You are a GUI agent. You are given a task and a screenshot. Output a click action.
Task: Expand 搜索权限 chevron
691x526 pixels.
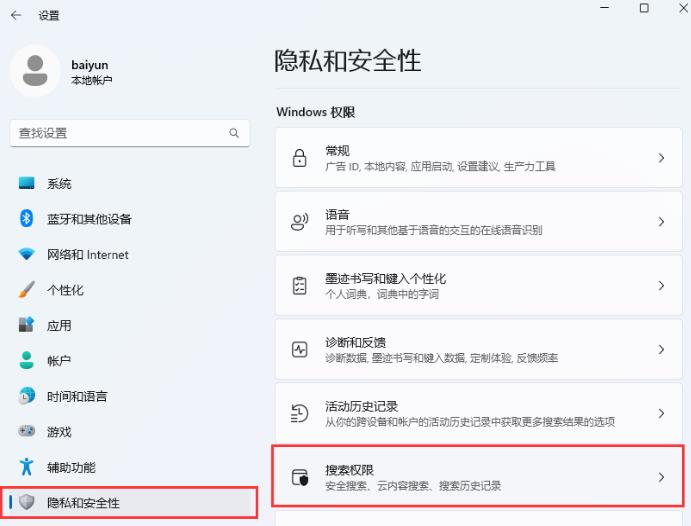(661, 477)
